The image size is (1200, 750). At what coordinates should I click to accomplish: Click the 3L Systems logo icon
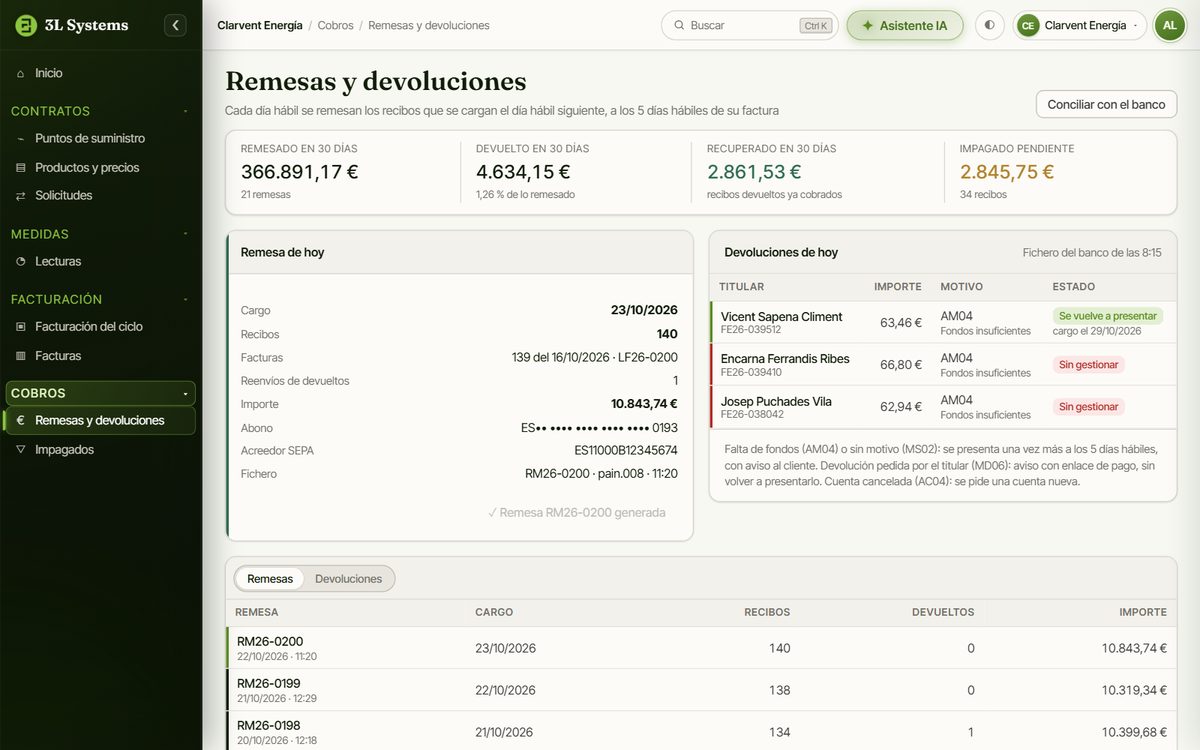[26, 25]
